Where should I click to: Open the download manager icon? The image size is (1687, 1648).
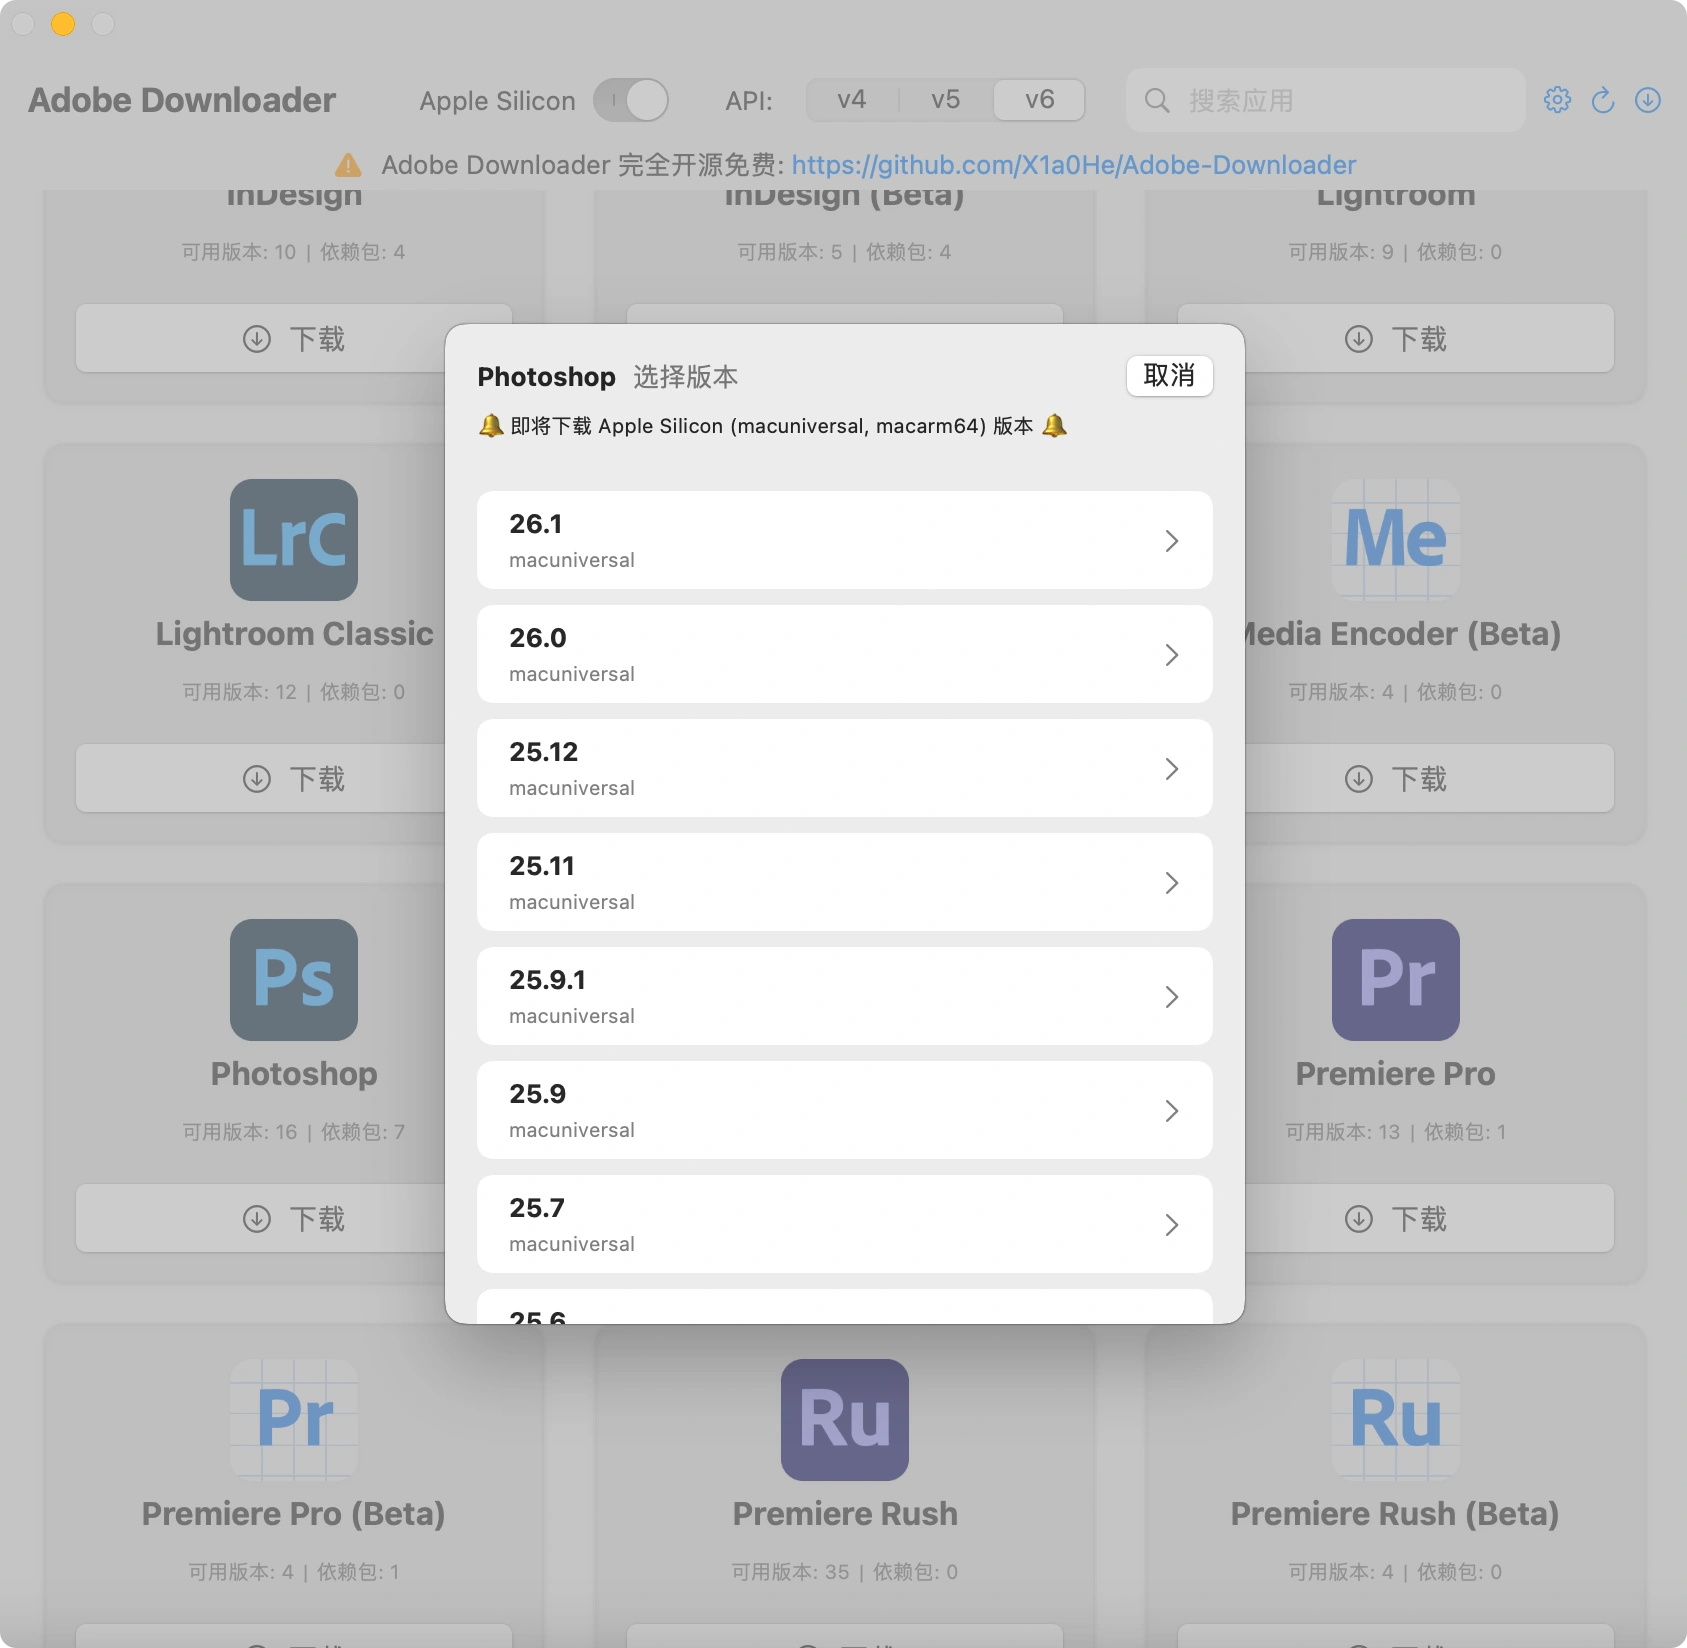coord(1648,100)
